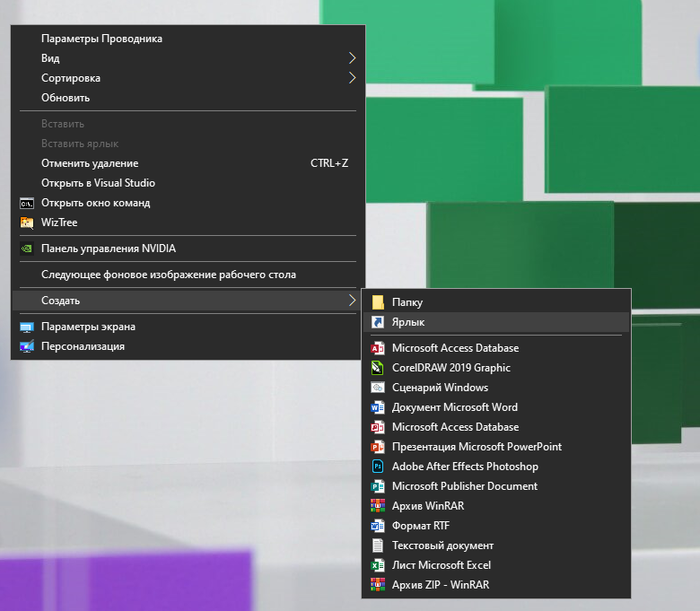Click the text document page icon

click(x=378, y=545)
